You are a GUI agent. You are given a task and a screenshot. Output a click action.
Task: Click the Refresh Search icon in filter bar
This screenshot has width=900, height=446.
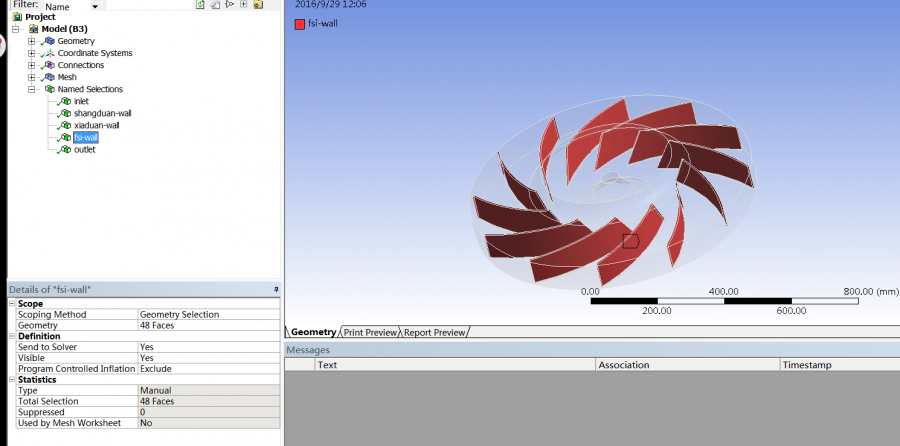(x=200, y=4)
